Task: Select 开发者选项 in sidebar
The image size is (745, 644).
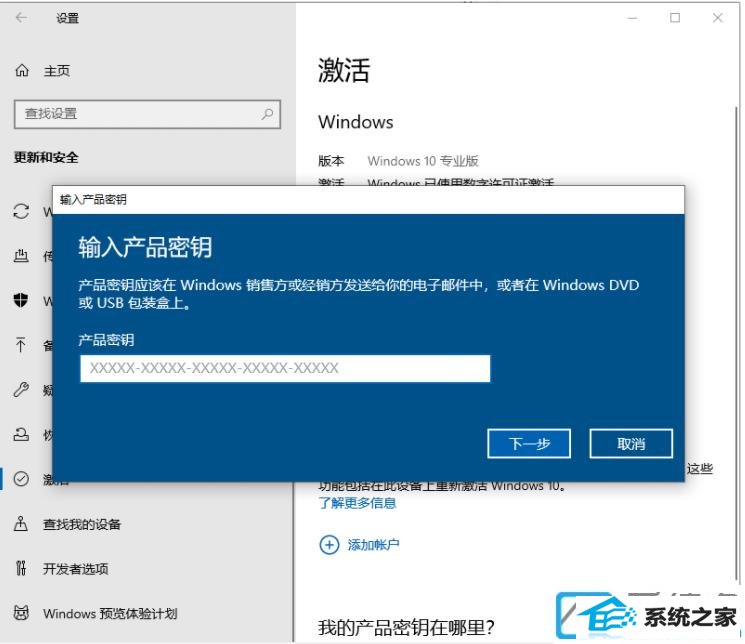Action: pyautogui.click(x=76, y=569)
